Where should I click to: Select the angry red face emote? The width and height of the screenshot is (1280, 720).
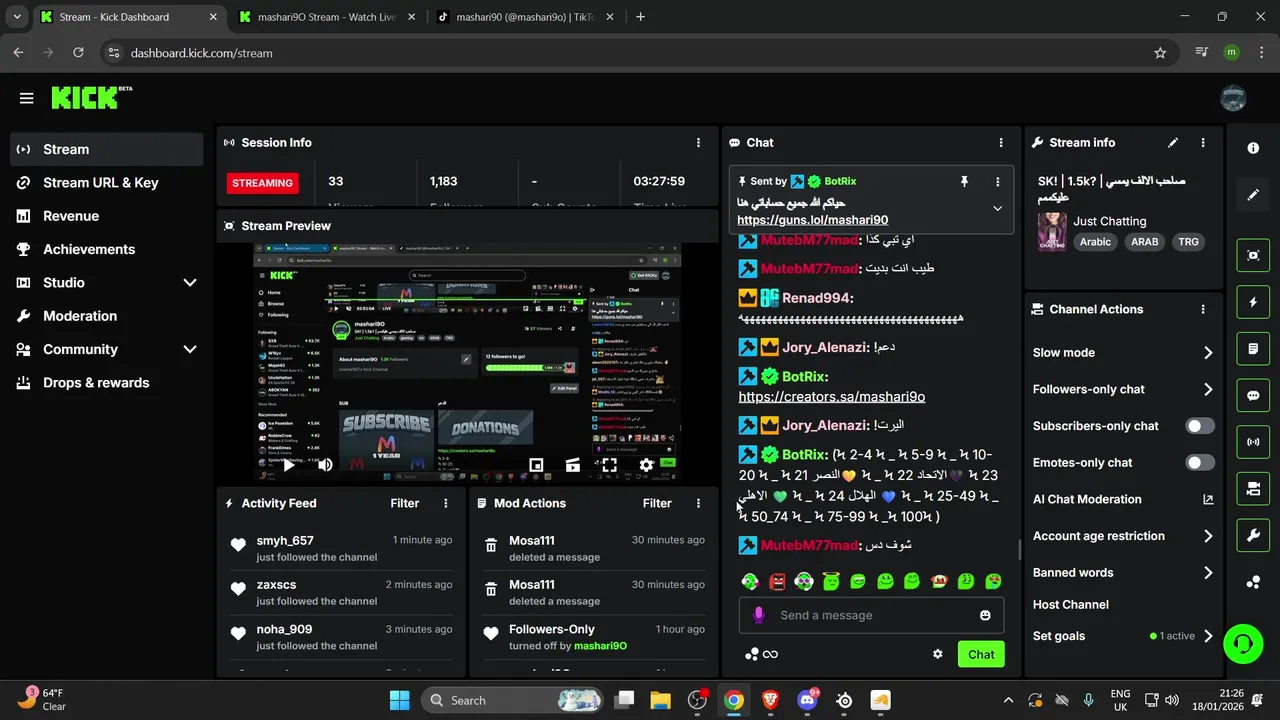777,581
